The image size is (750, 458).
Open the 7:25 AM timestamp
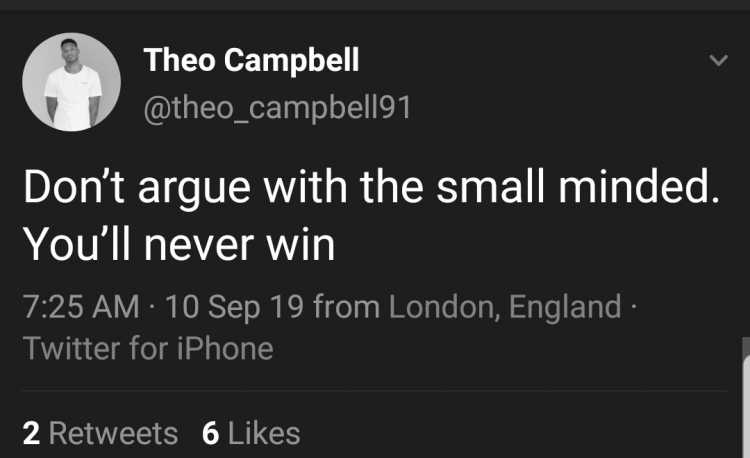click(81, 306)
